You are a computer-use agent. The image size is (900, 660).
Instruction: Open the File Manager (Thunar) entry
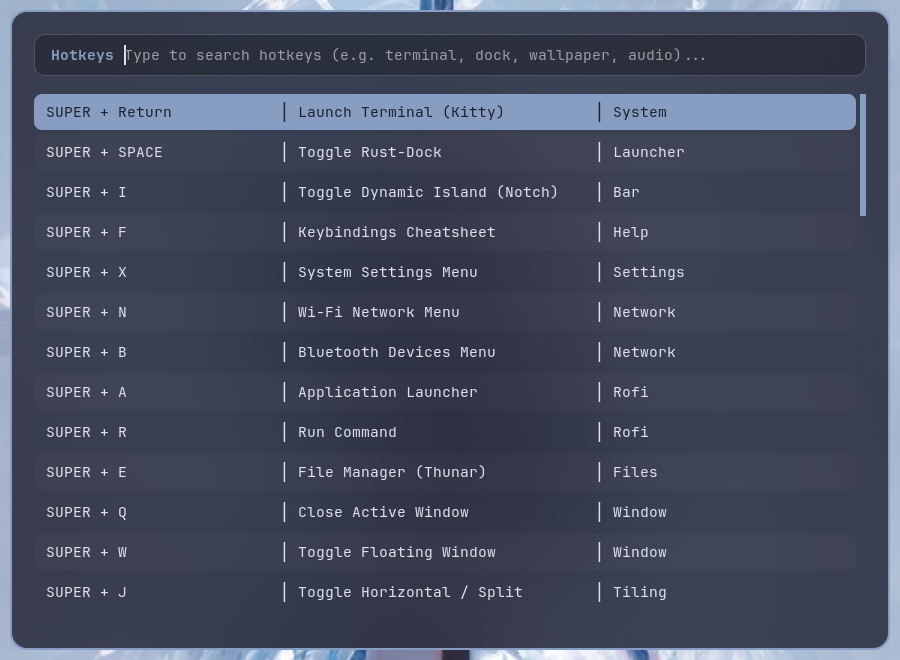tap(445, 472)
